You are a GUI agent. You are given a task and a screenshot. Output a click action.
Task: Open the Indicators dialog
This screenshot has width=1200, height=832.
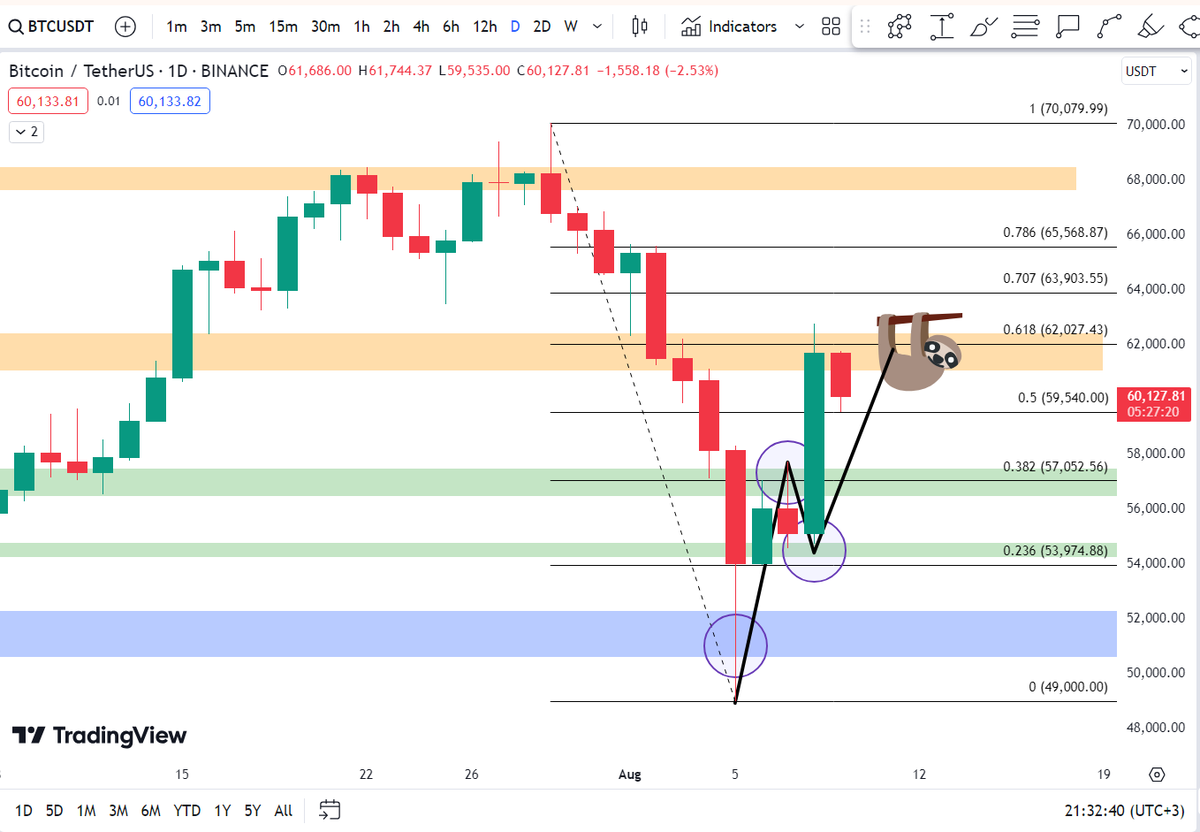730,27
